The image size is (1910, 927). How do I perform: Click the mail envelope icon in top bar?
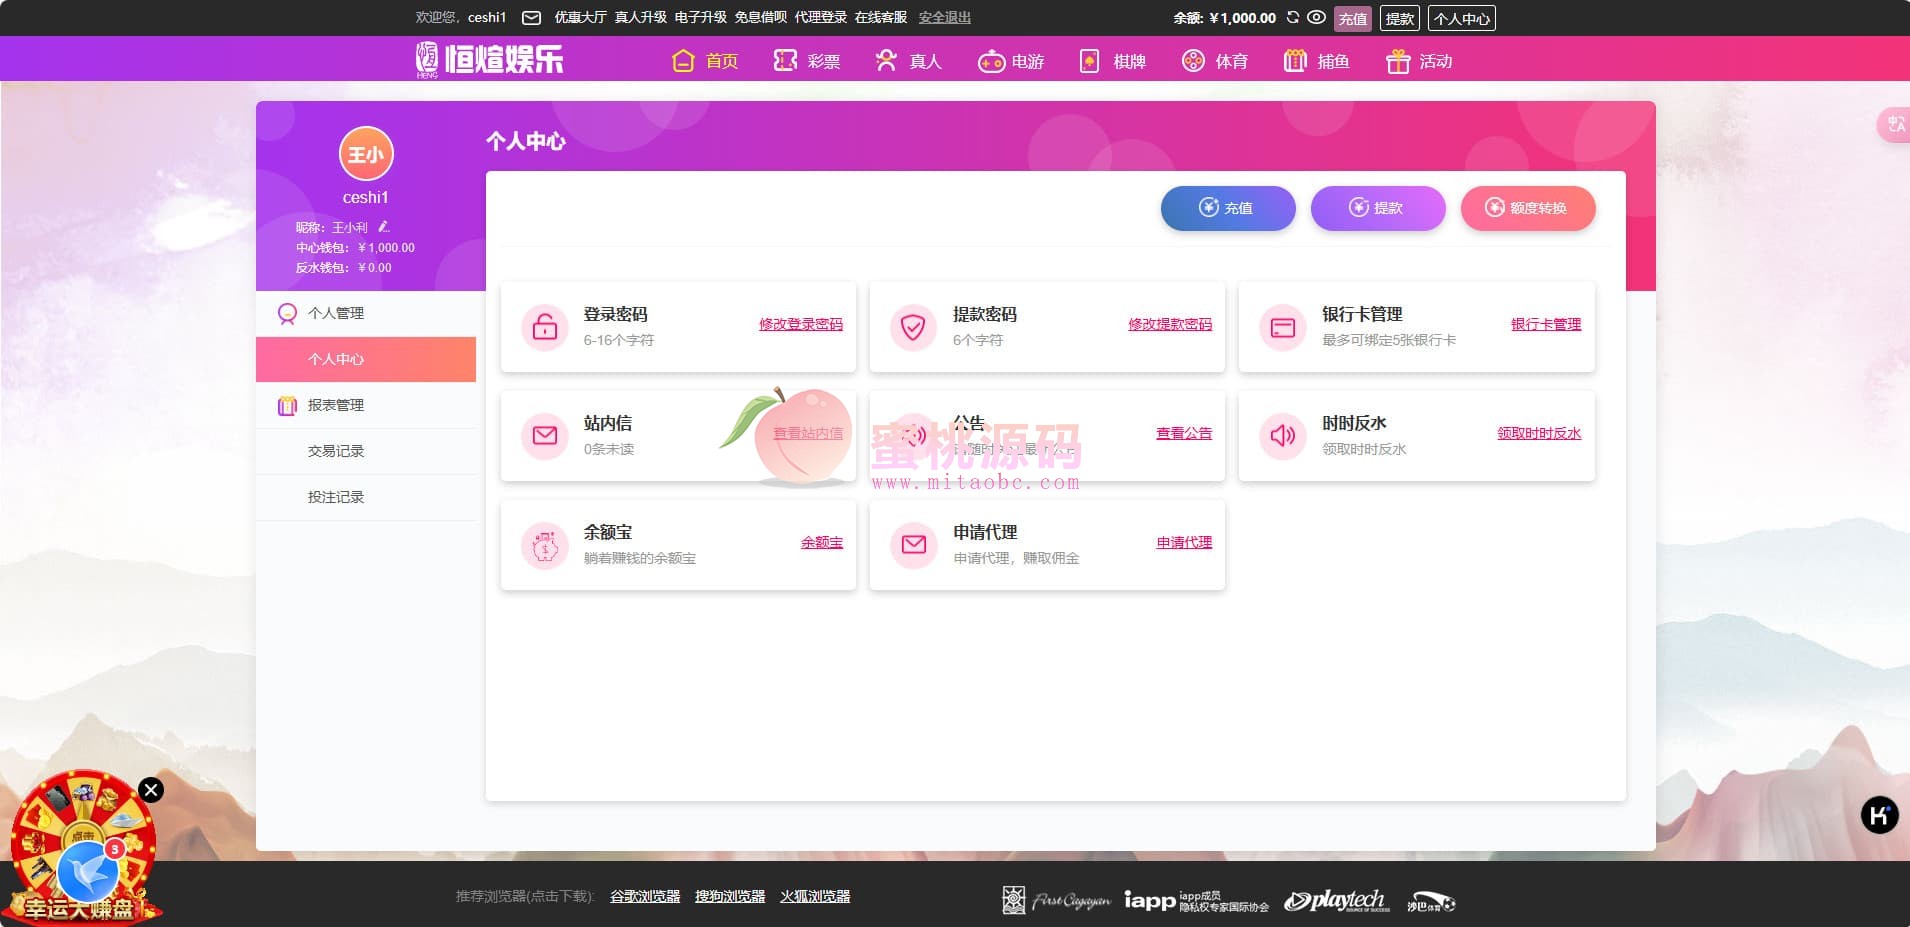532,17
